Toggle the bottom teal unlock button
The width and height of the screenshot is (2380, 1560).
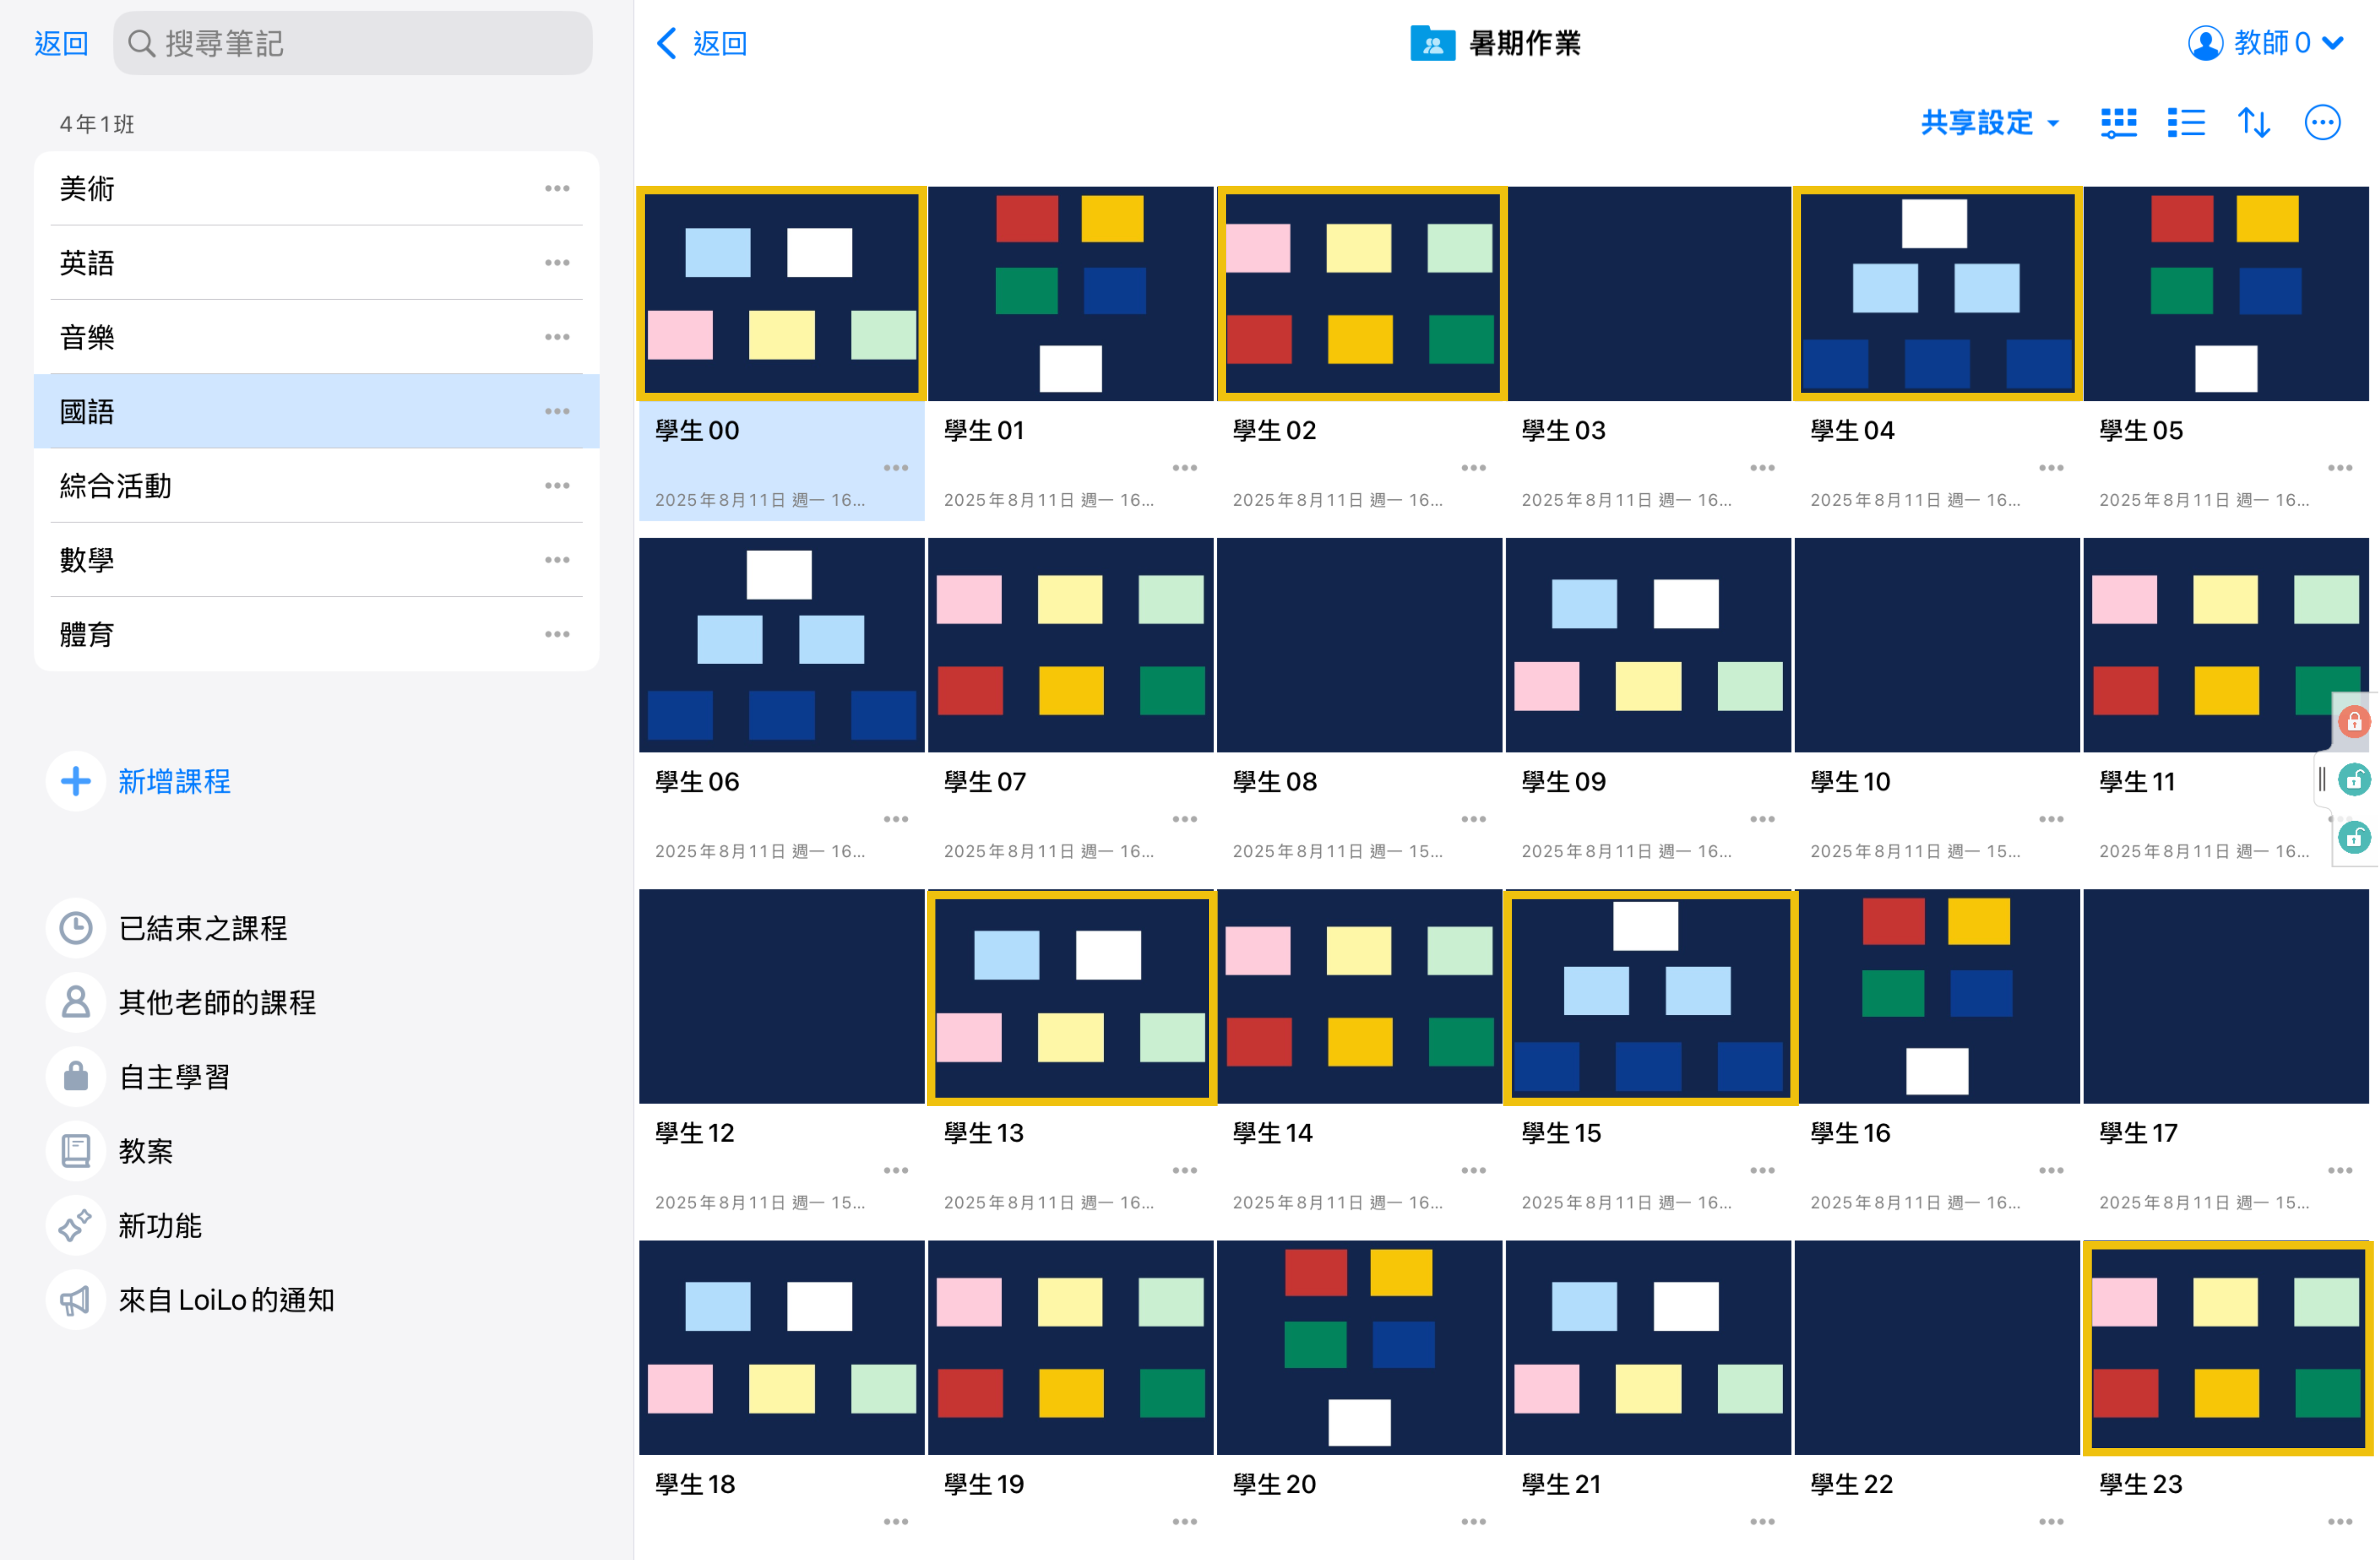click(x=2354, y=837)
